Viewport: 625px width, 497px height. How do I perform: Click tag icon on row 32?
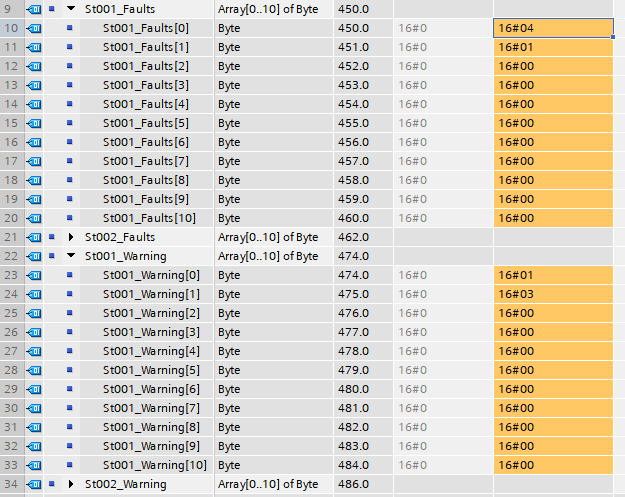[x=34, y=446]
